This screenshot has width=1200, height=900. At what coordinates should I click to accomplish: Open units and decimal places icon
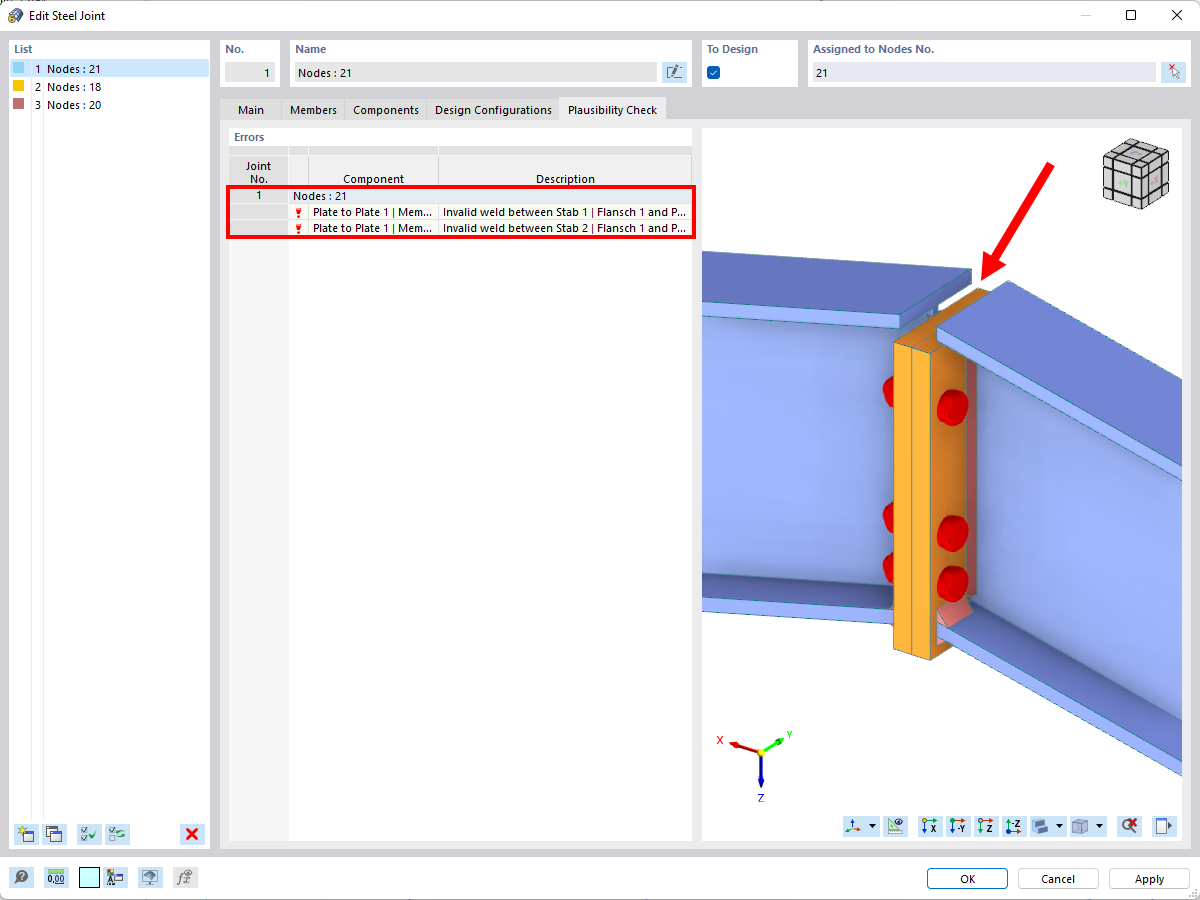point(56,877)
